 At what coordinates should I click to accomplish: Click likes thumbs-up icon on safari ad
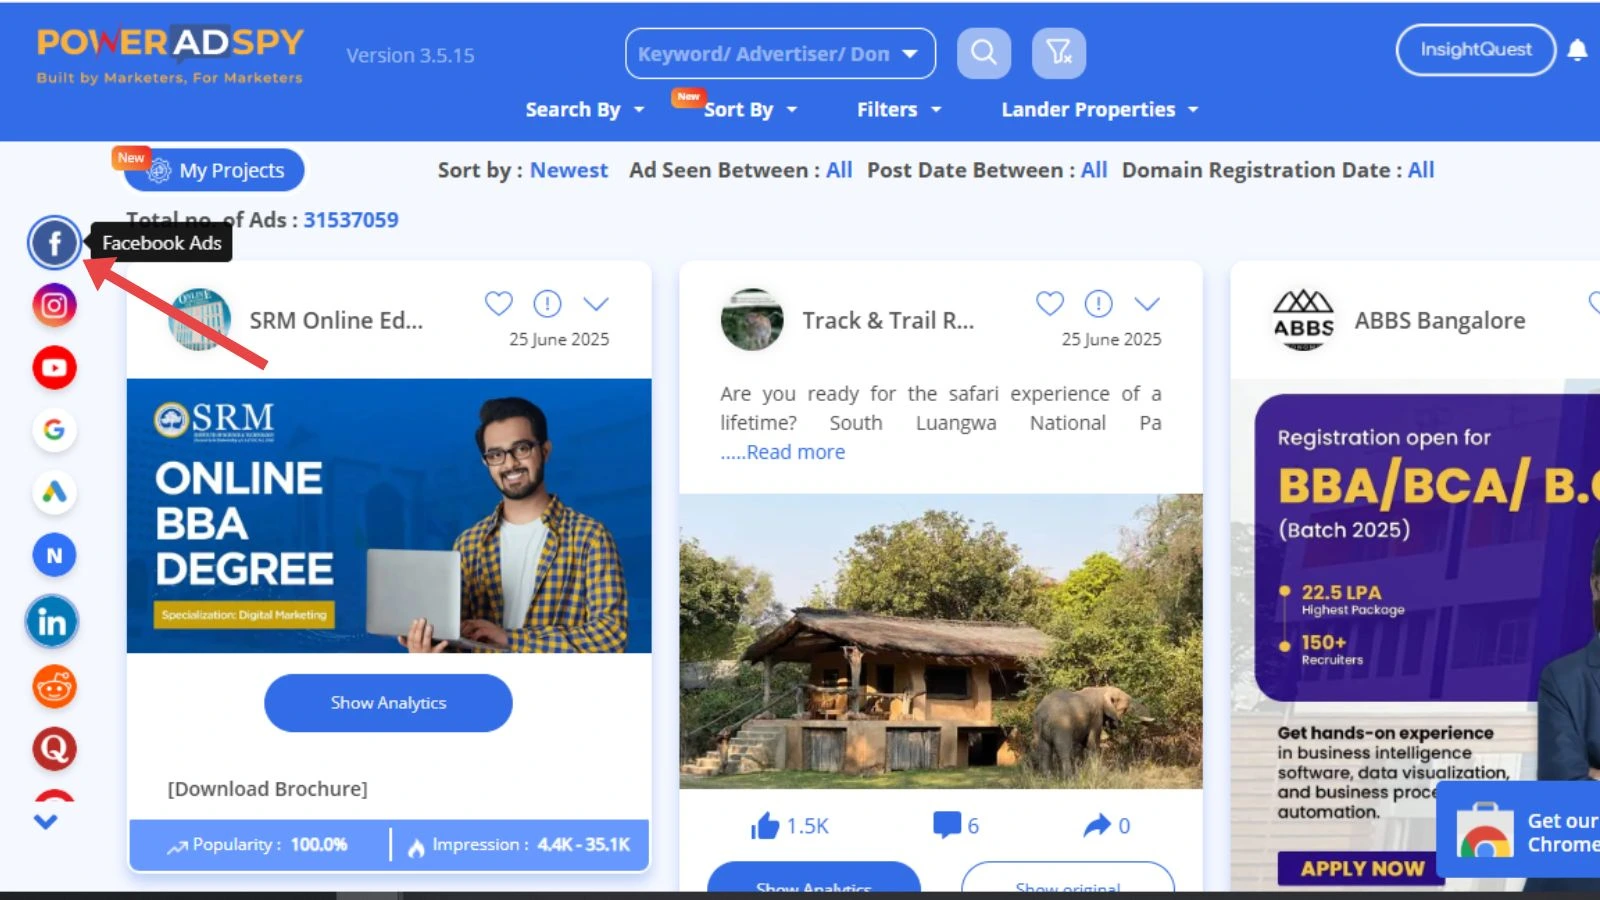click(x=765, y=826)
